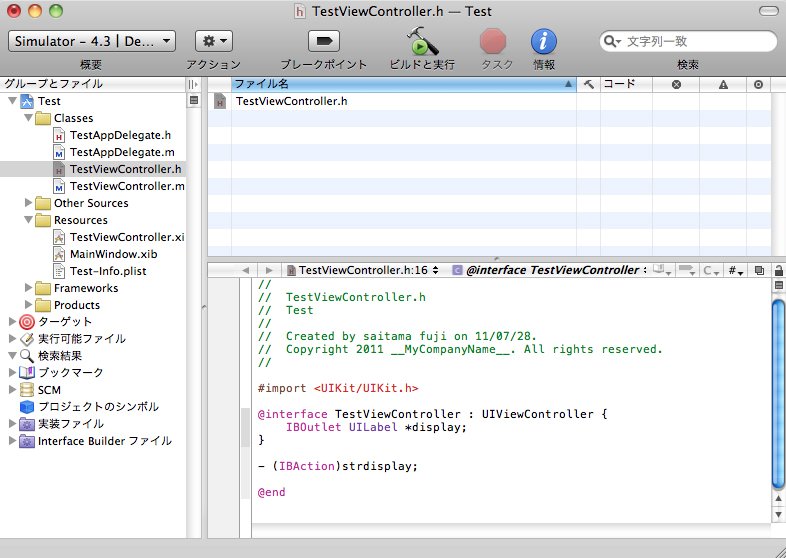Select MainWindow.xib in Resources
This screenshot has height=558, width=786.
(x=113, y=254)
